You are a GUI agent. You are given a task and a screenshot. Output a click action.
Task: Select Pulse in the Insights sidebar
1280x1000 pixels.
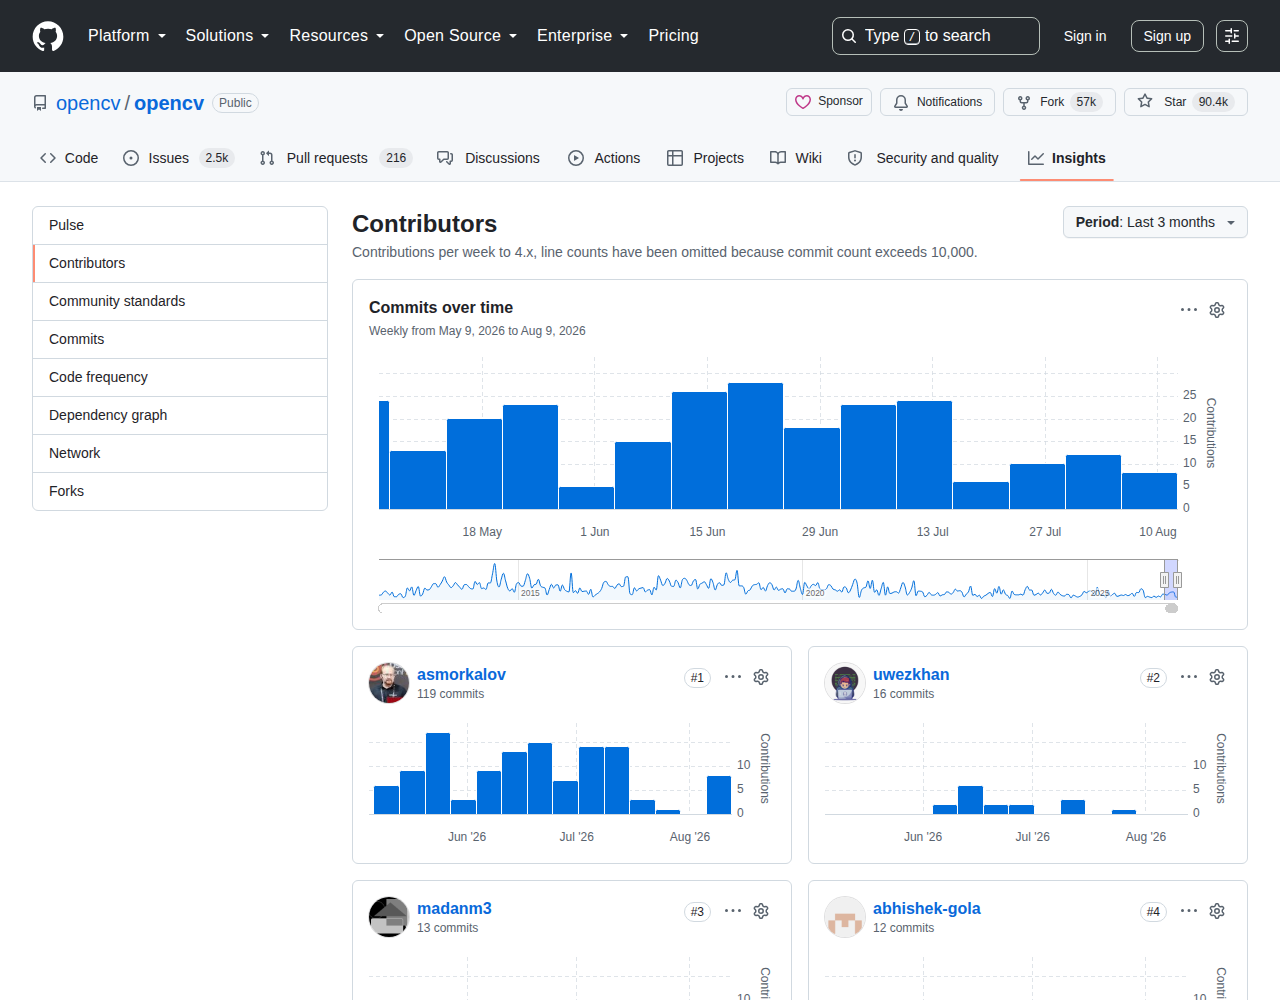(180, 225)
